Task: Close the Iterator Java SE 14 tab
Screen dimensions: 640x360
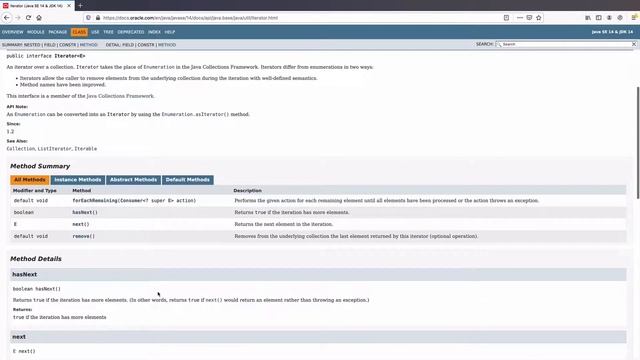Action: click(x=69, y=6)
